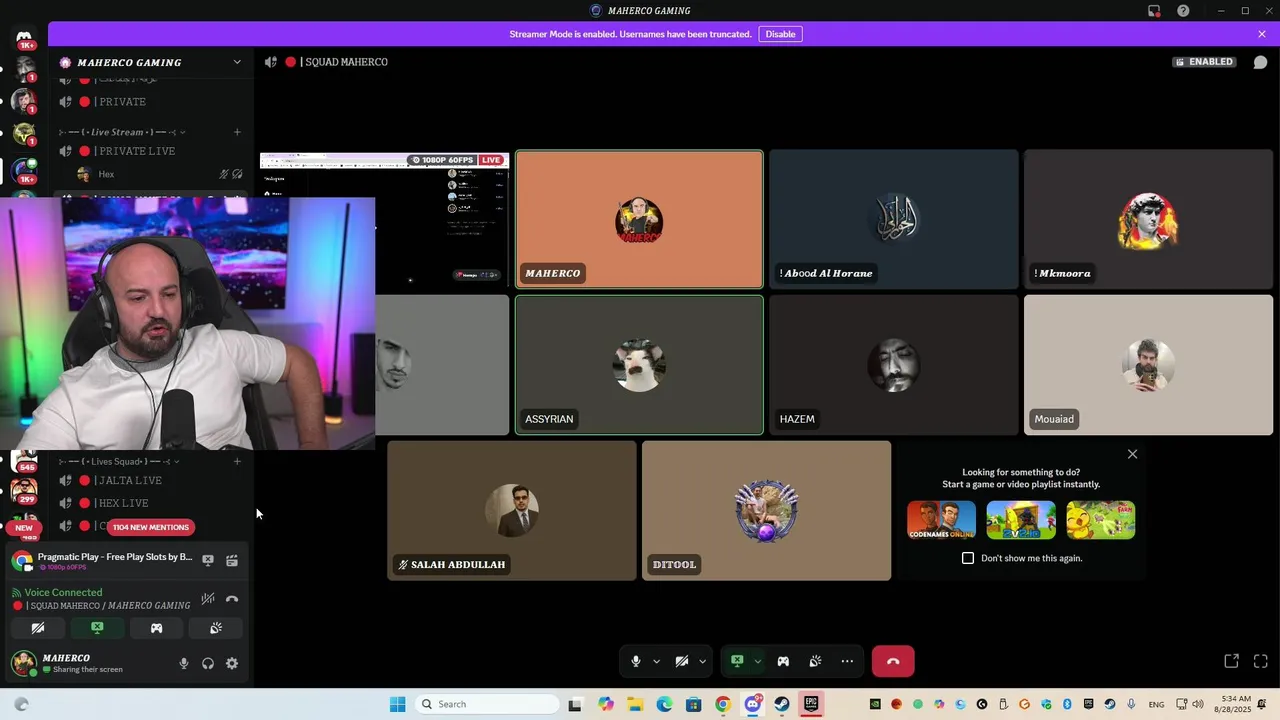Open Windows Start menu
This screenshot has height=720, width=1280.
tap(397, 704)
